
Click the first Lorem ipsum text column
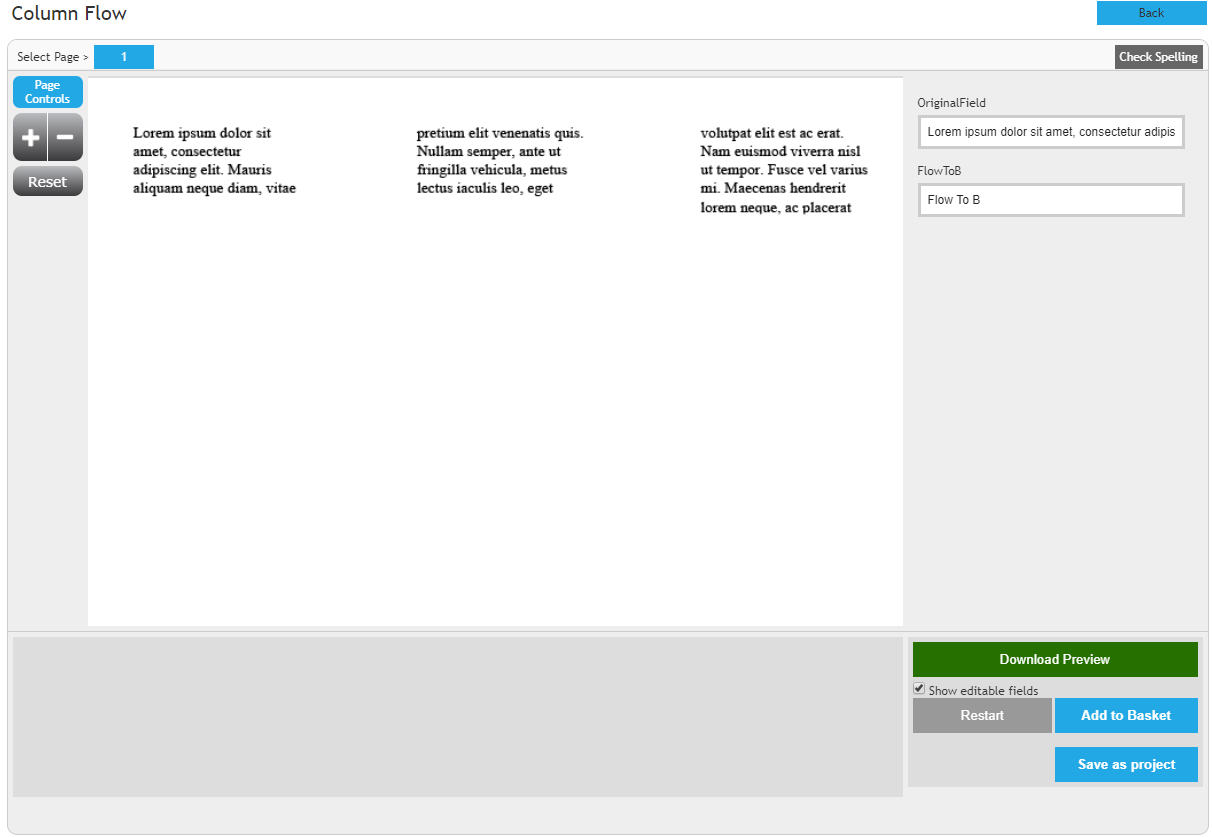pyautogui.click(x=214, y=161)
